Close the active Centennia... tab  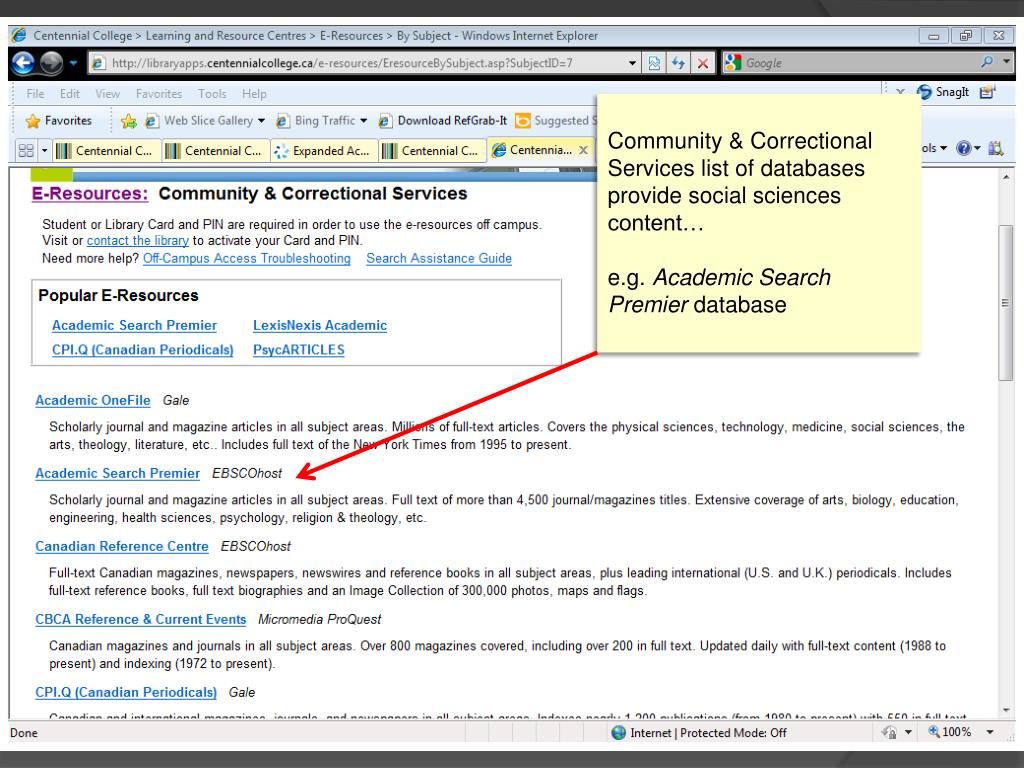[583, 150]
